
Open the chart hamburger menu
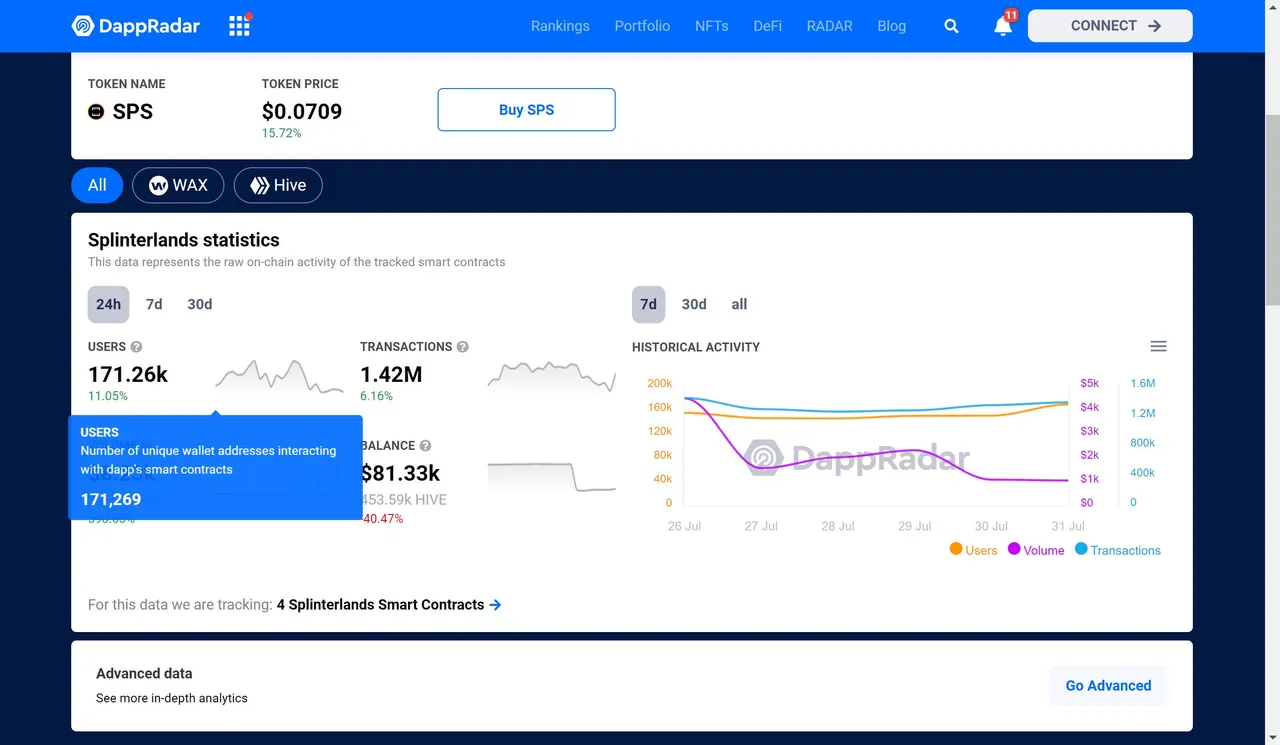pos(1158,347)
